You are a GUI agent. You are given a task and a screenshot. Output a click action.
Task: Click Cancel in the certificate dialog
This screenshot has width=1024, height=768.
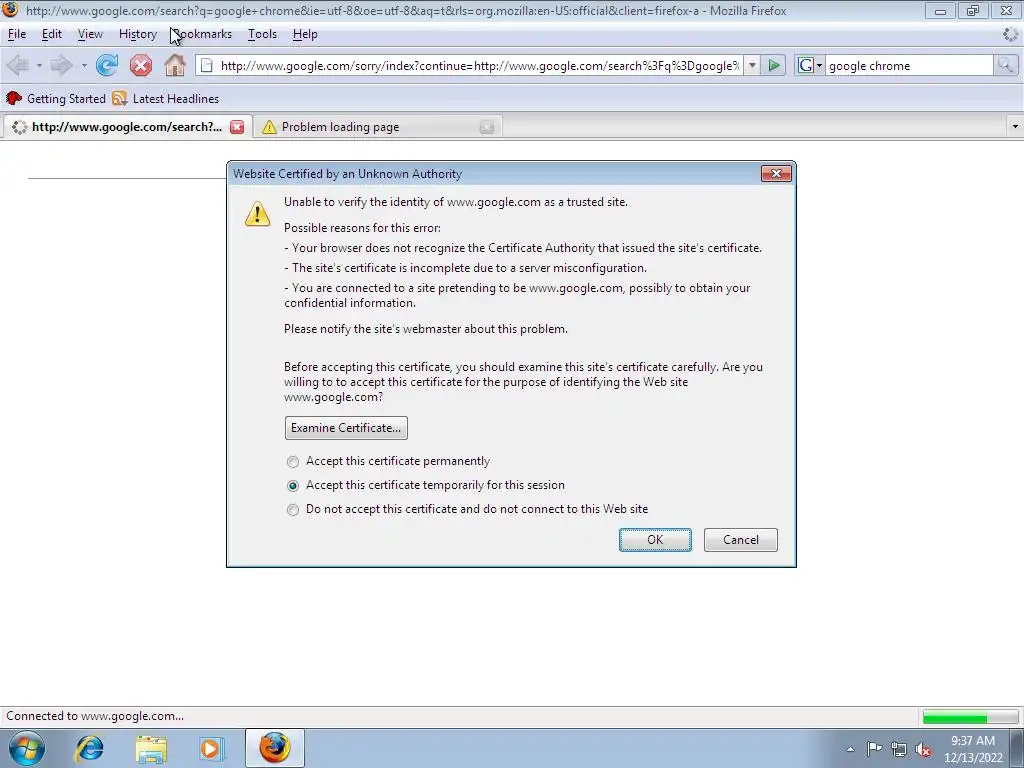coord(741,540)
